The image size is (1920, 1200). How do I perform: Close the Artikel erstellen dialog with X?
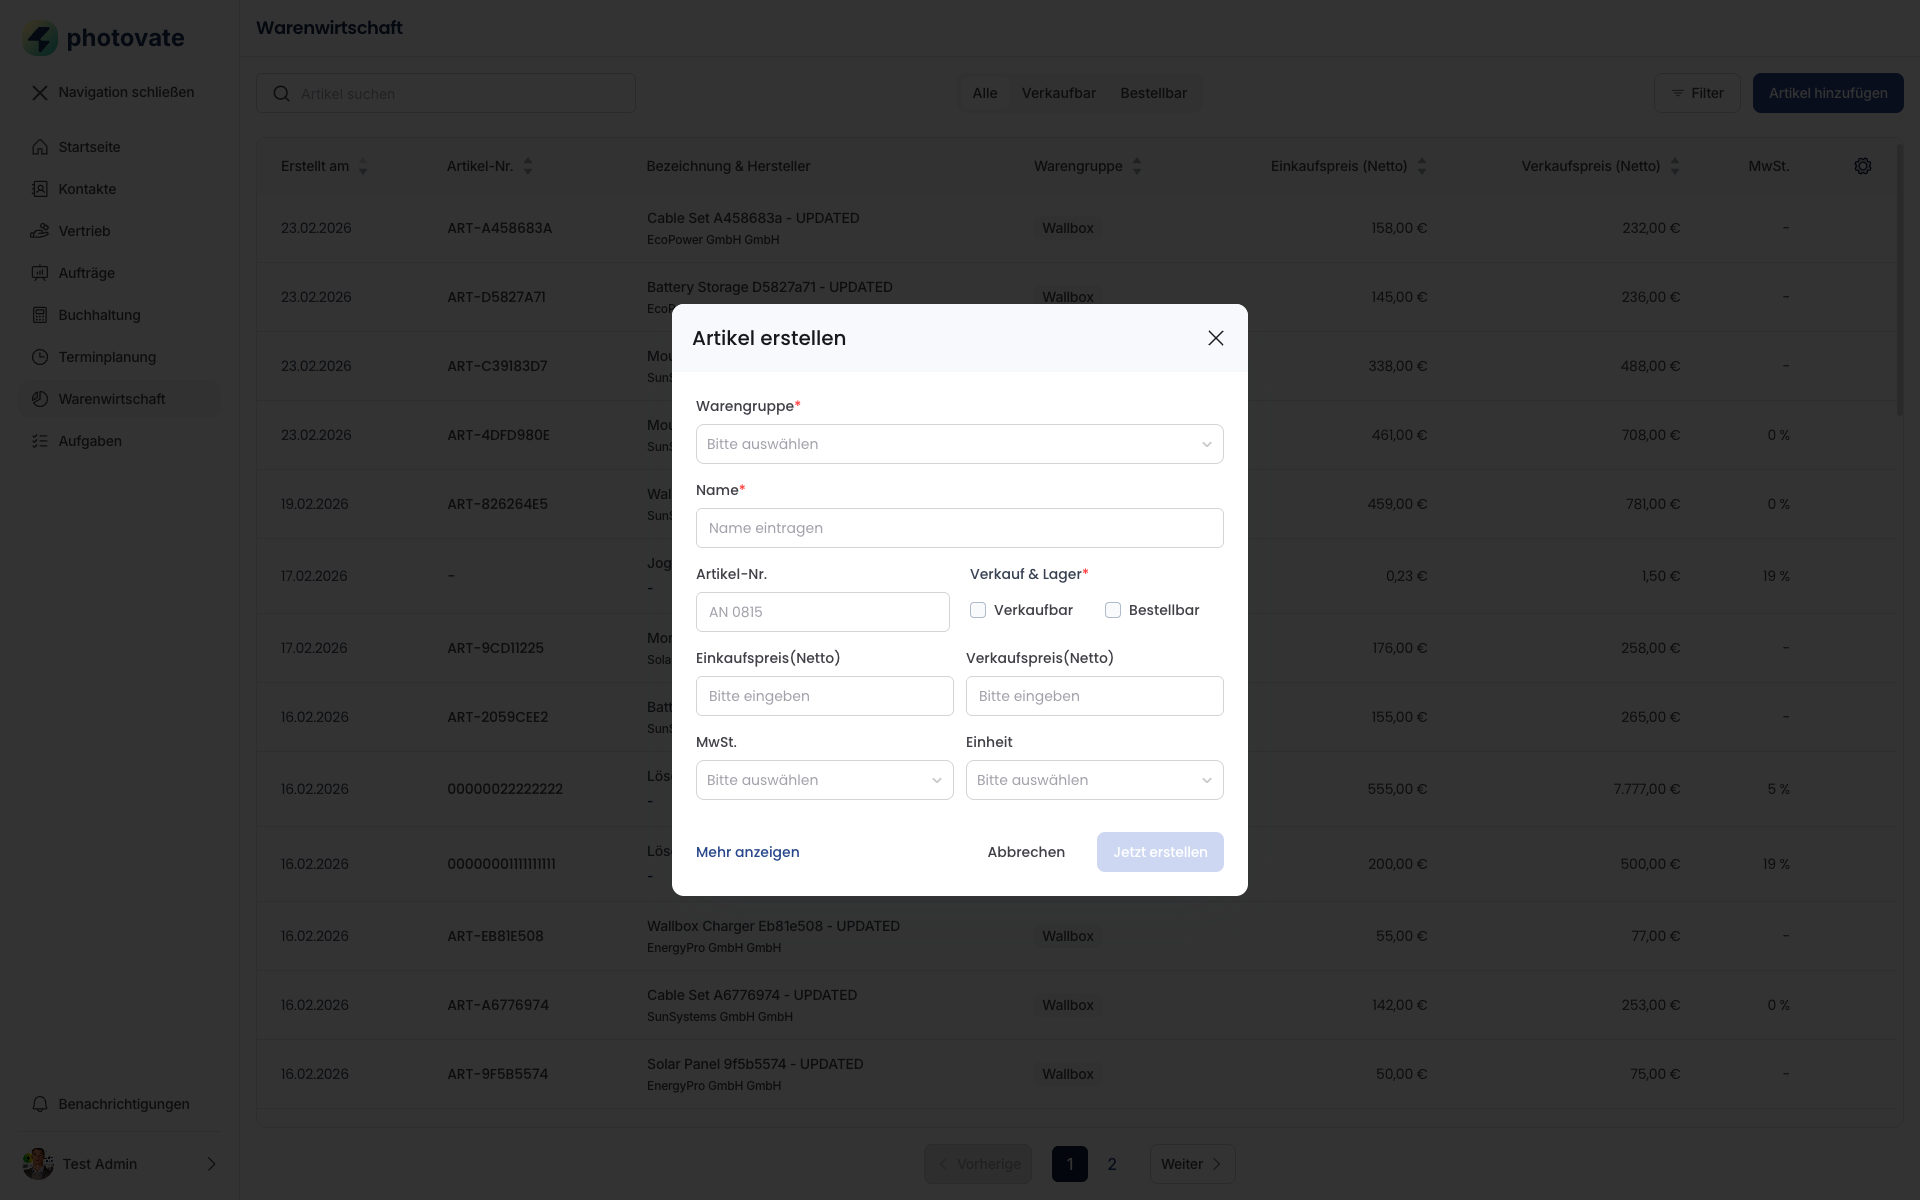point(1215,338)
